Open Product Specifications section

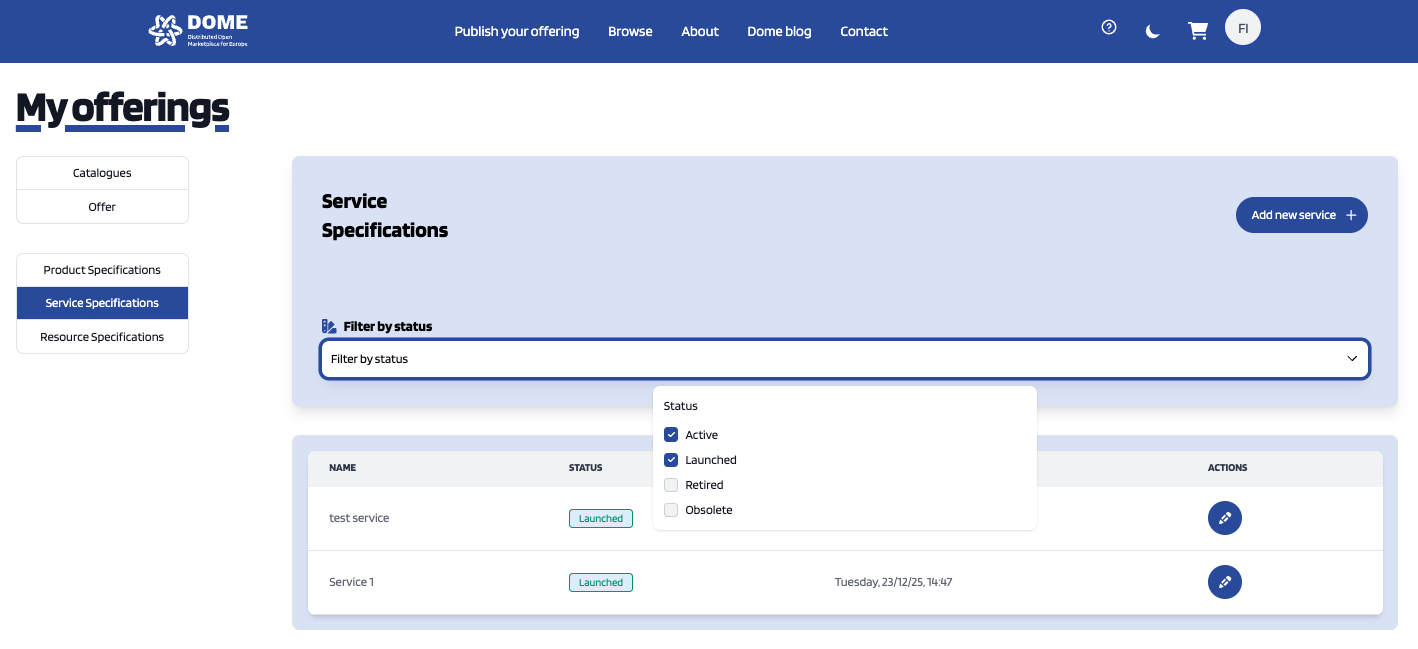102,270
